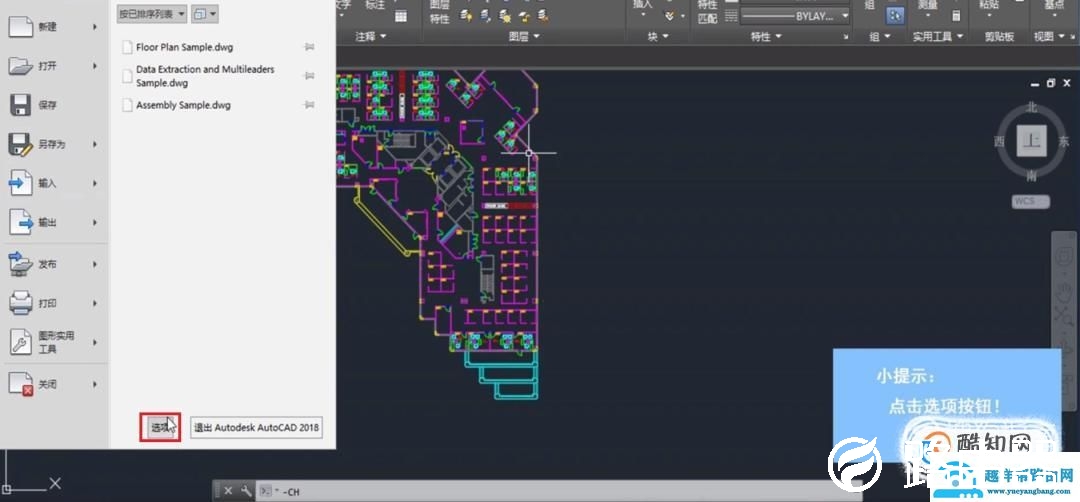Open the 另存为 (Save As) menu item
This screenshot has width=1080, height=502.
coord(52,145)
